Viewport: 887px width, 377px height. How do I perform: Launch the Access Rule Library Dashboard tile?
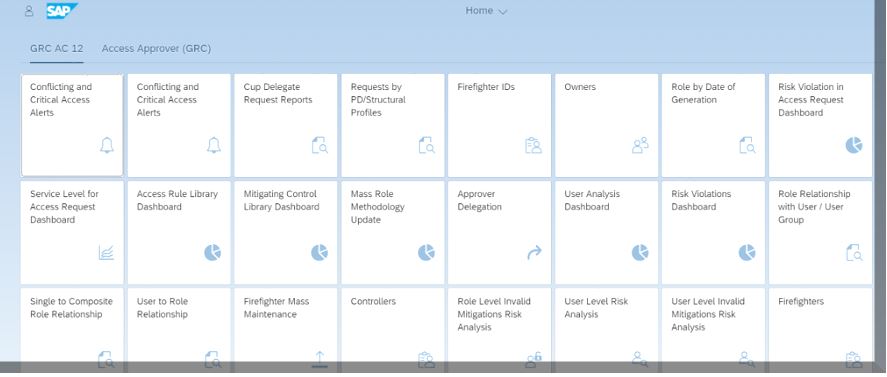tap(179, 232)
